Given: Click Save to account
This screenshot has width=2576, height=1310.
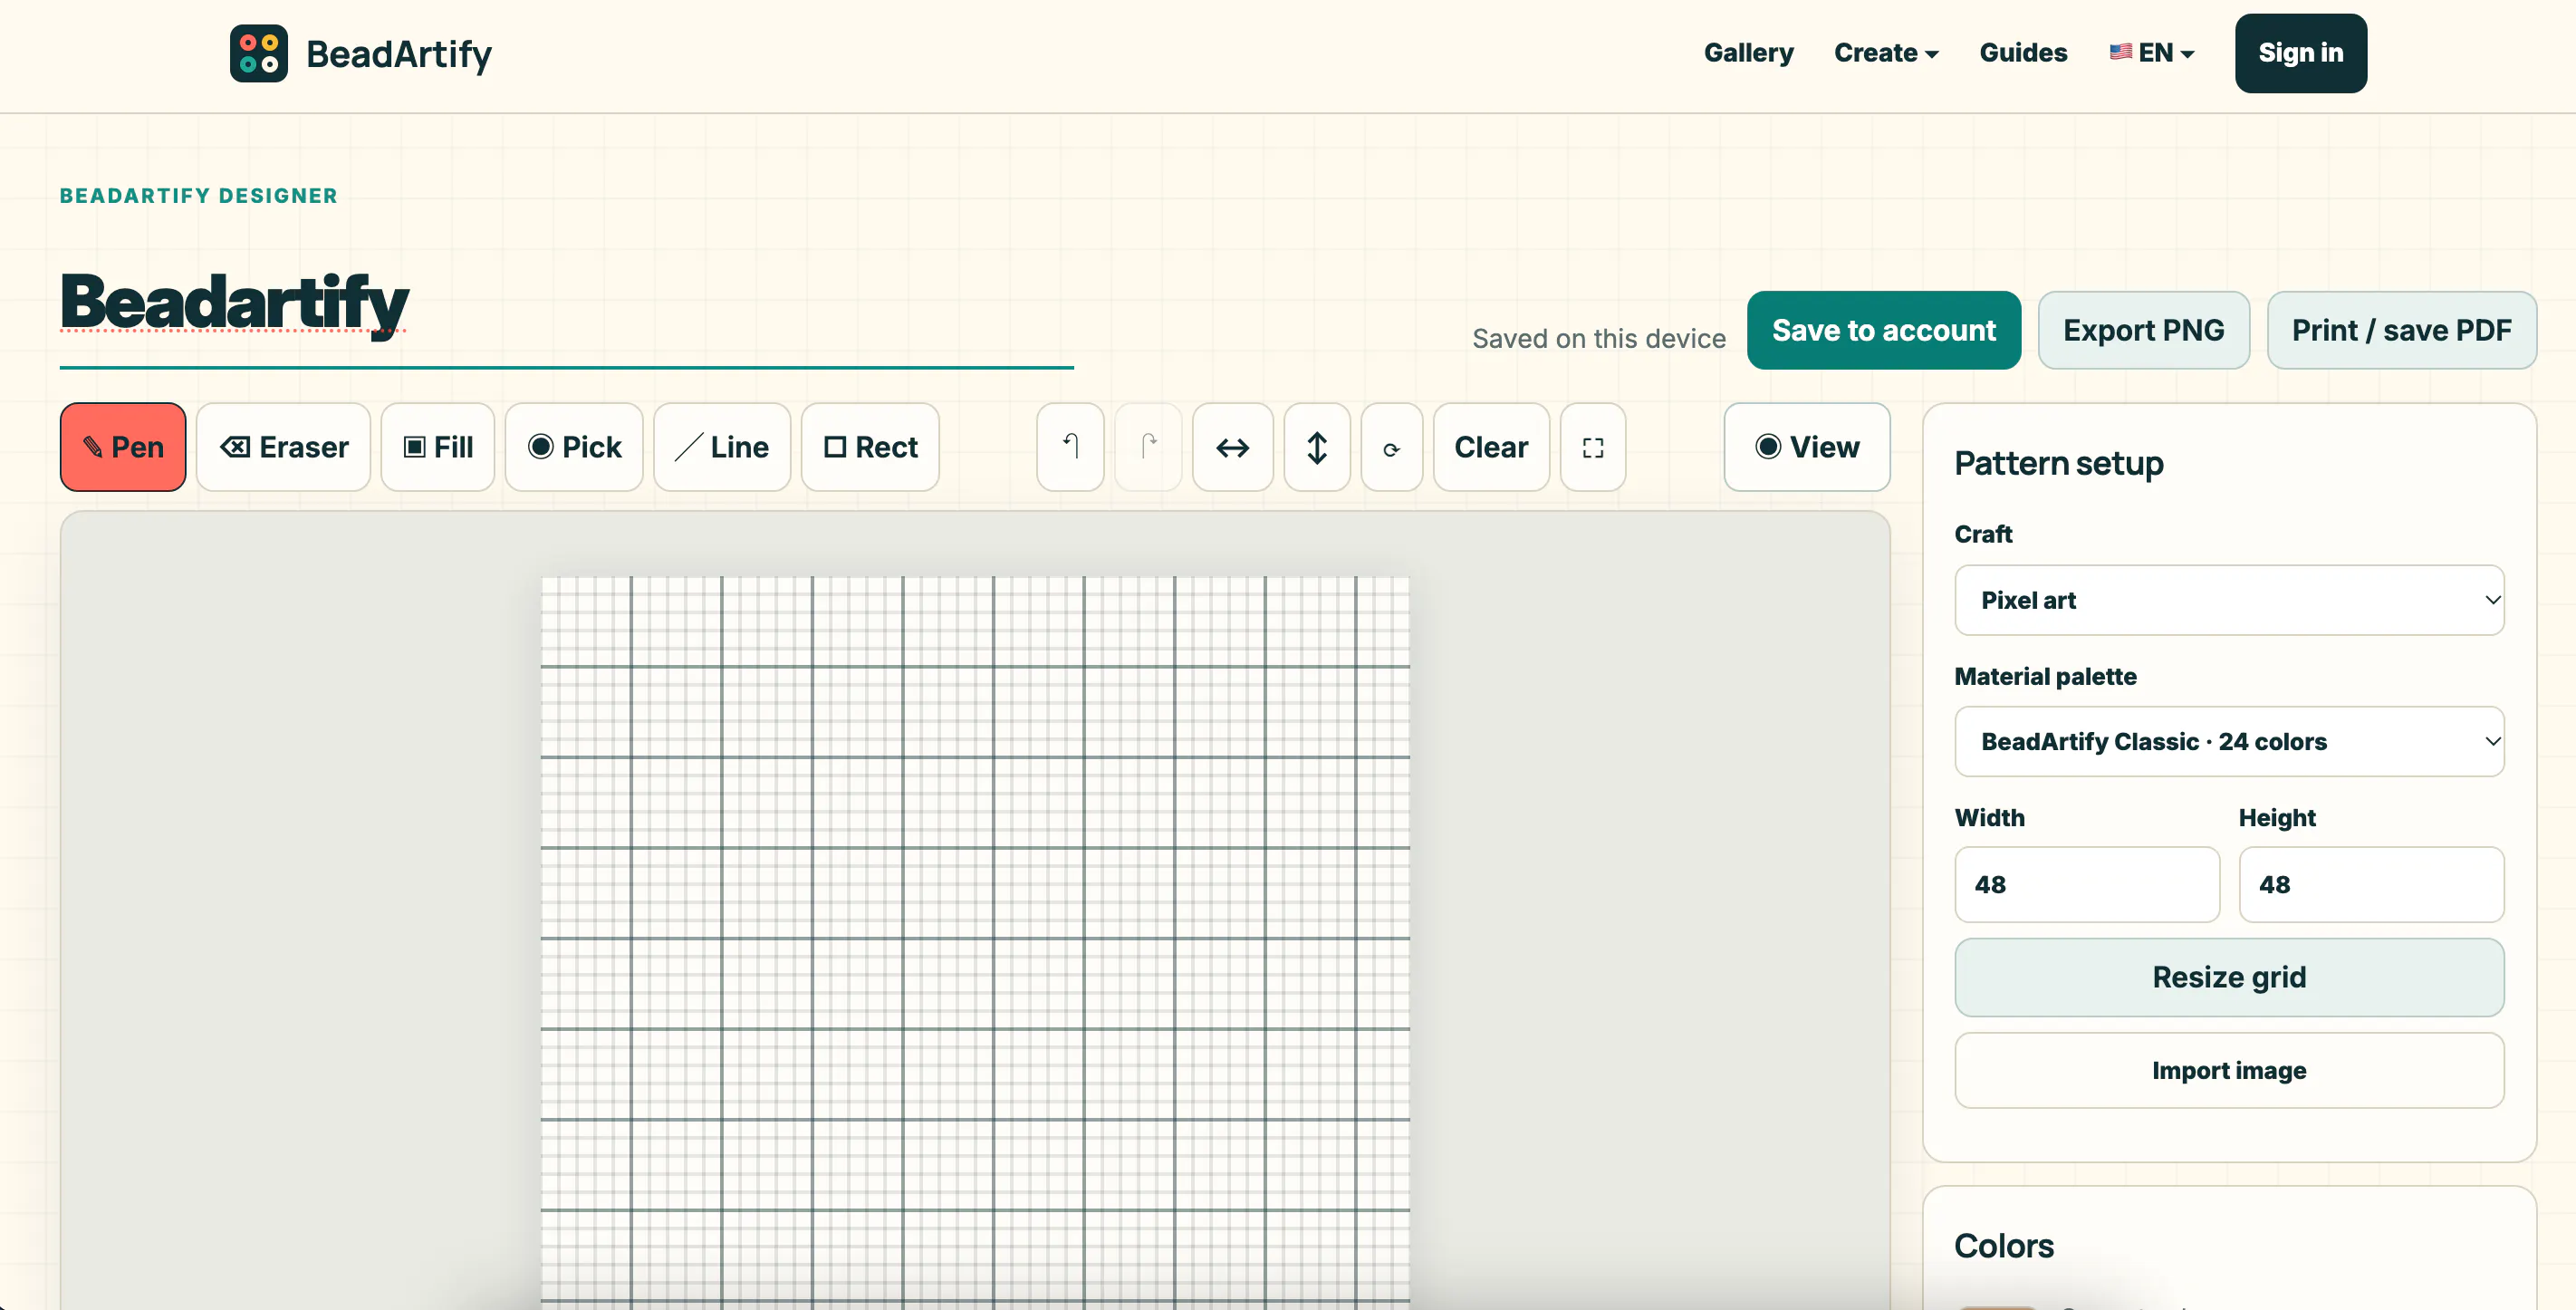Looking at the screenshot, I should pos(1883,330).
